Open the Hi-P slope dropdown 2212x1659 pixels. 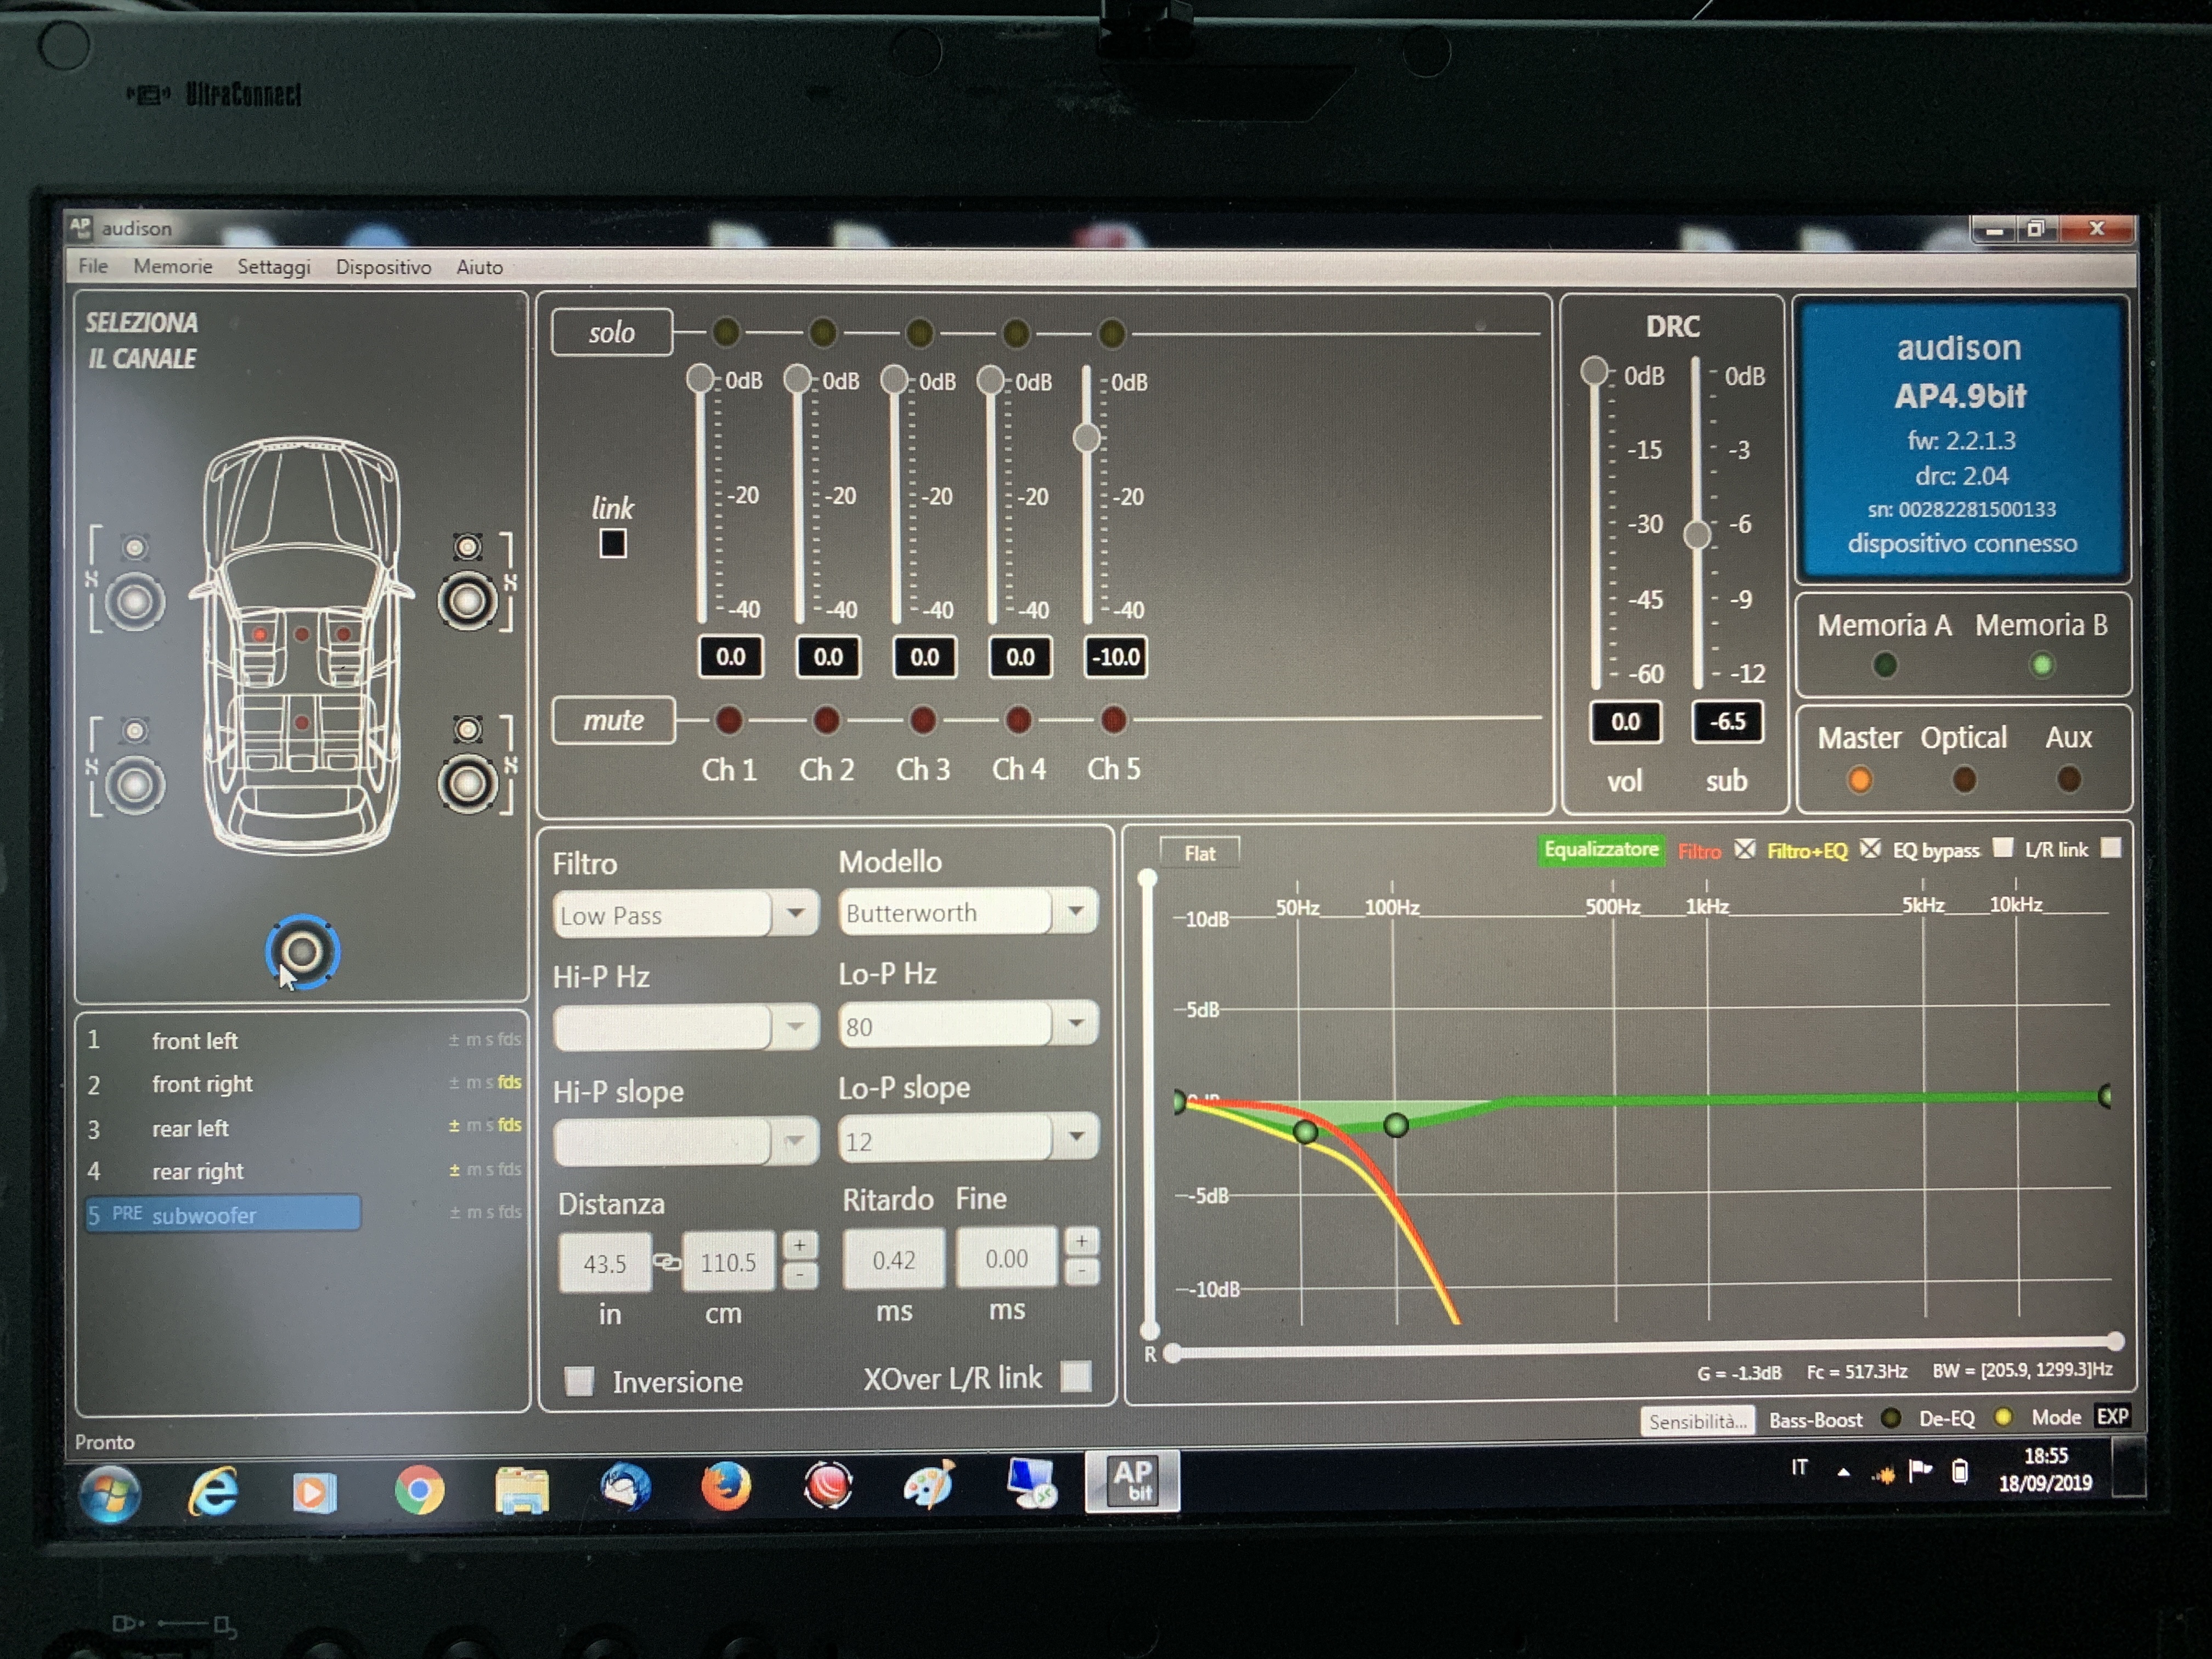796,1141
